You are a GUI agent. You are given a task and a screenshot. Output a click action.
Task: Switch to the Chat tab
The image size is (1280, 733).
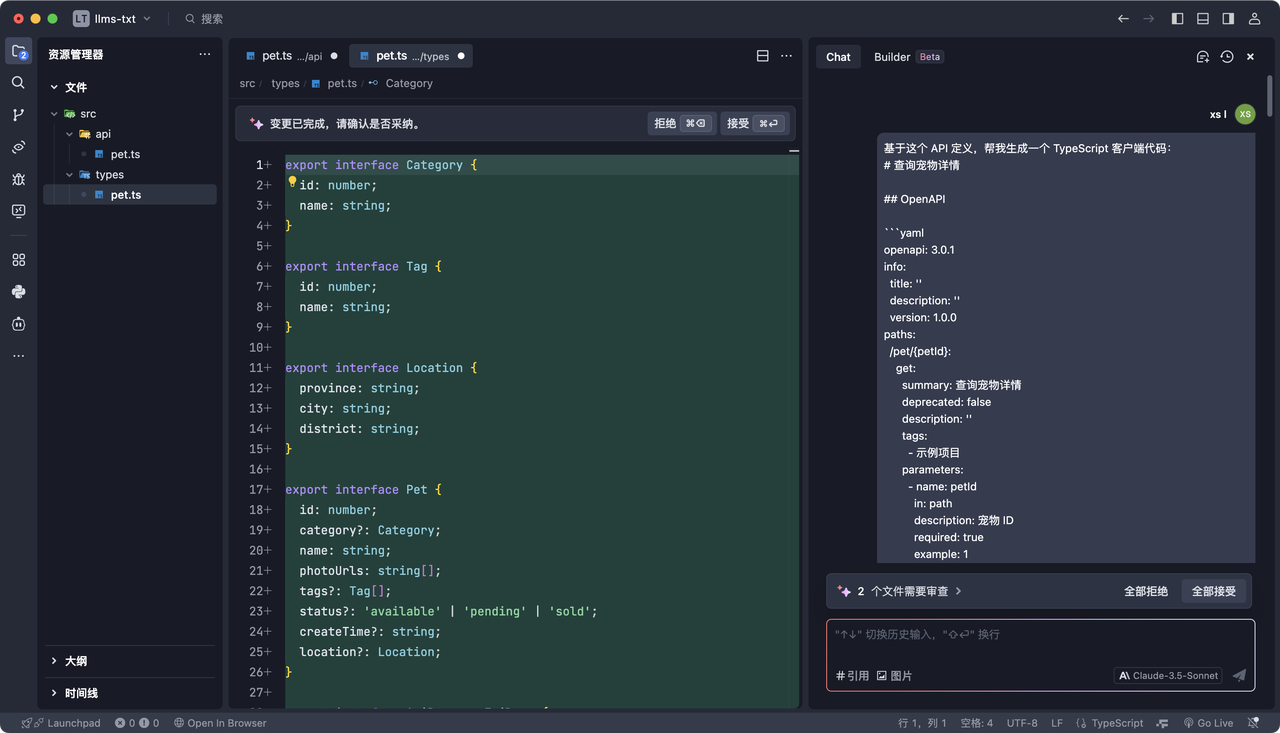click(x=838, y=57)
